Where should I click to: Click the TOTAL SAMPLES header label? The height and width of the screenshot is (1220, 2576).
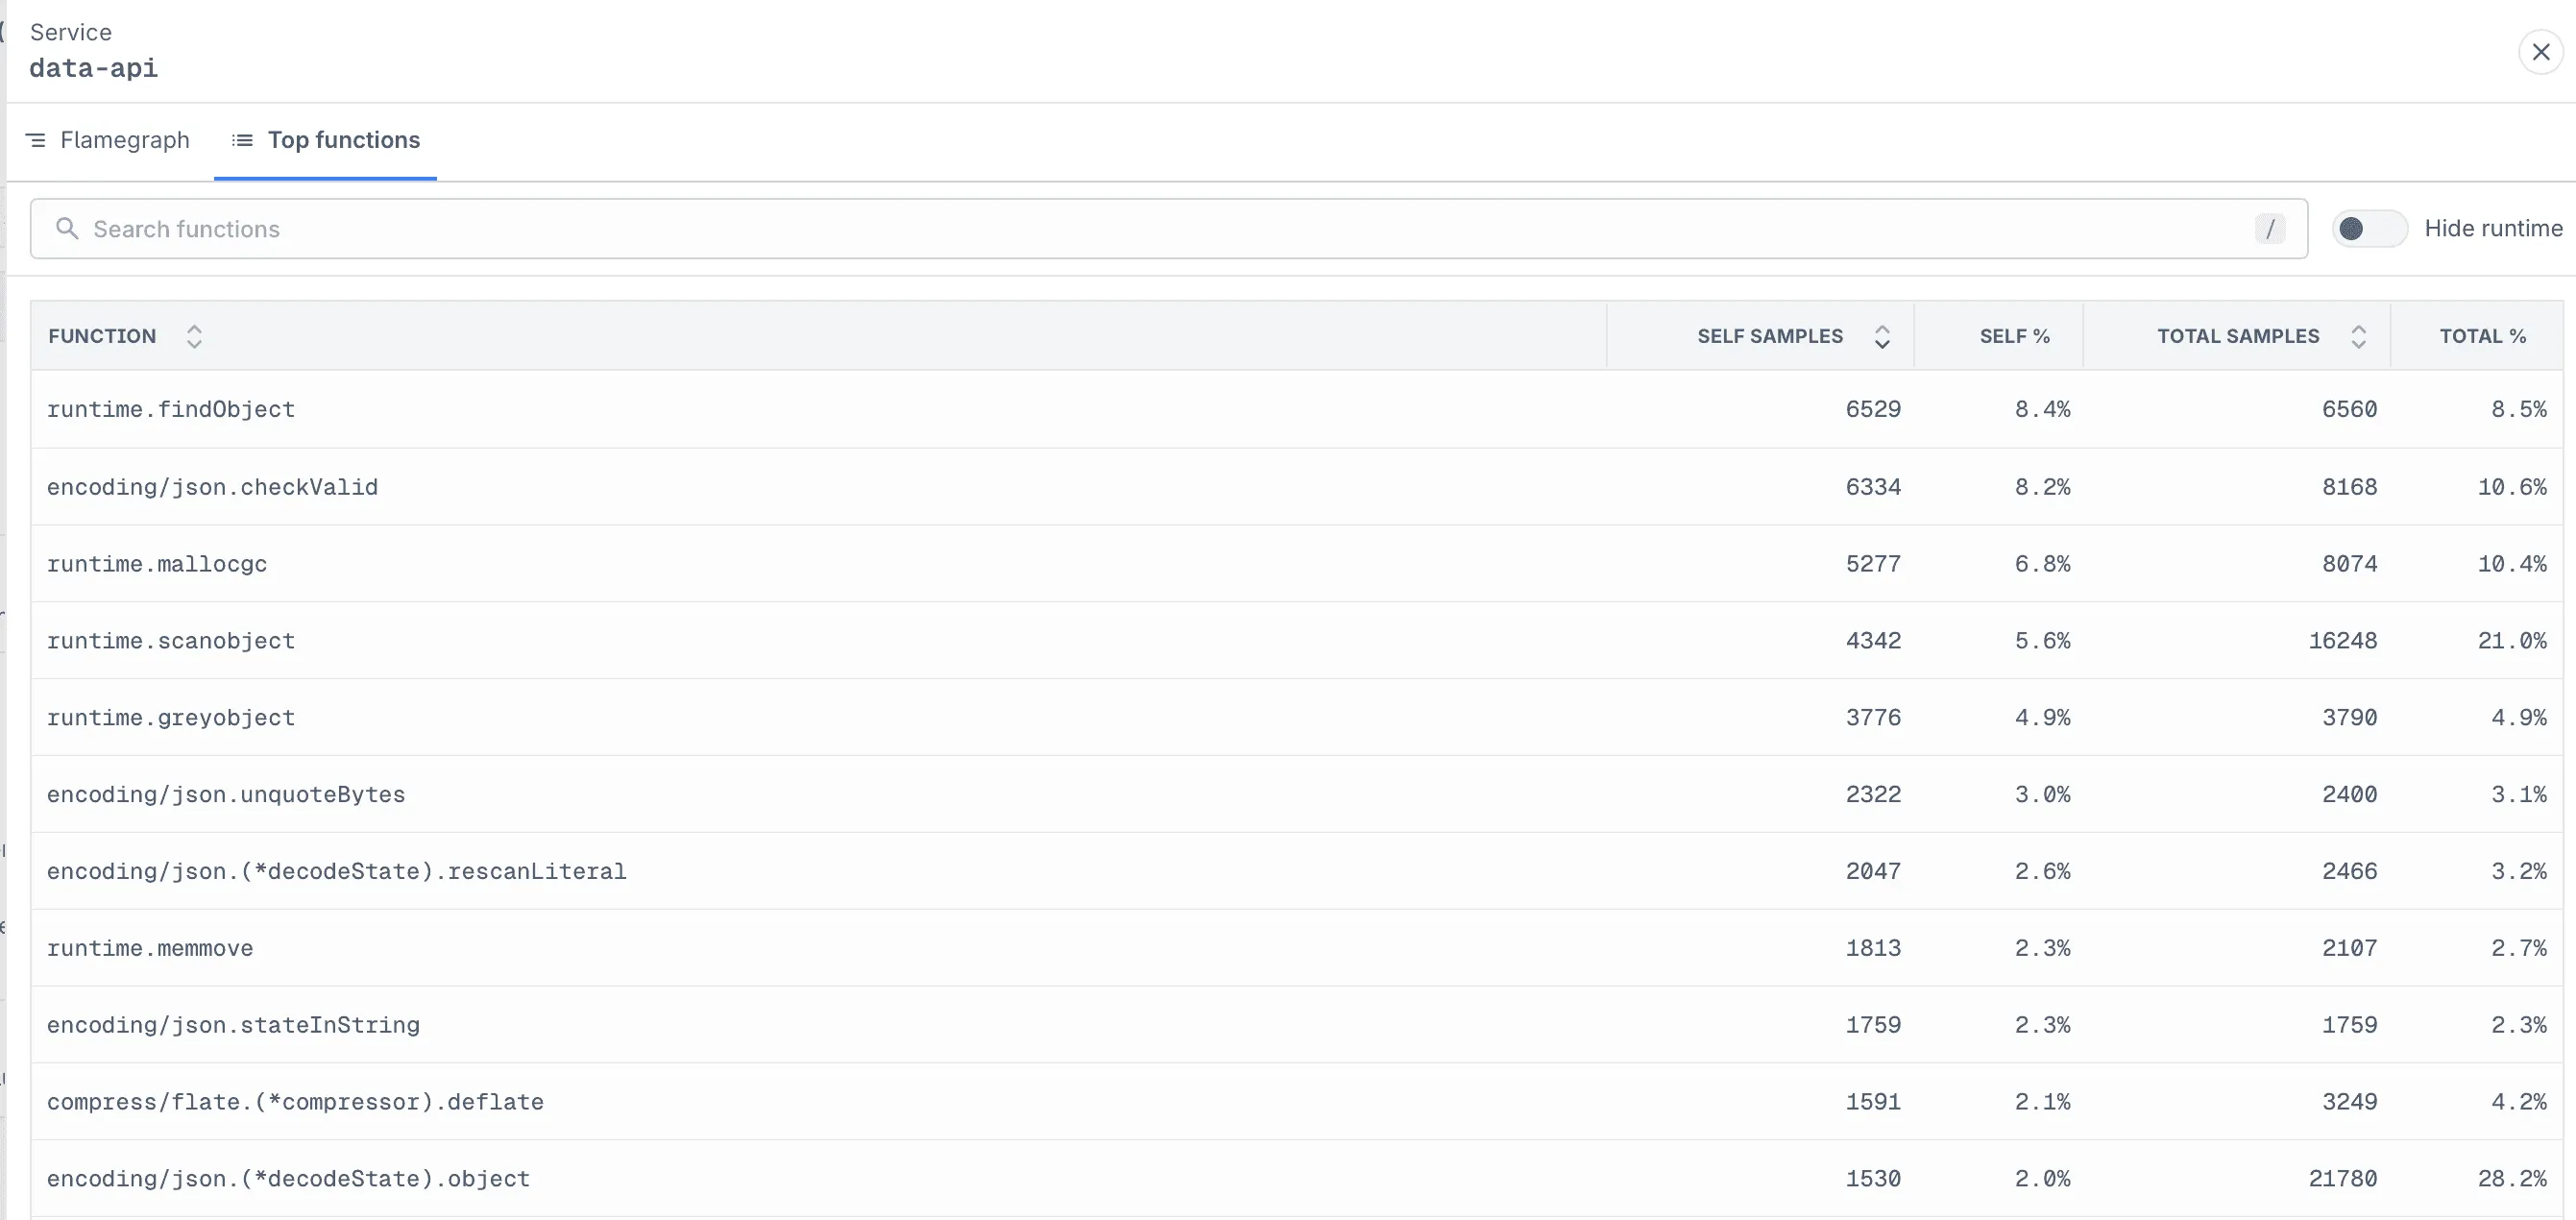(2237, 336)
